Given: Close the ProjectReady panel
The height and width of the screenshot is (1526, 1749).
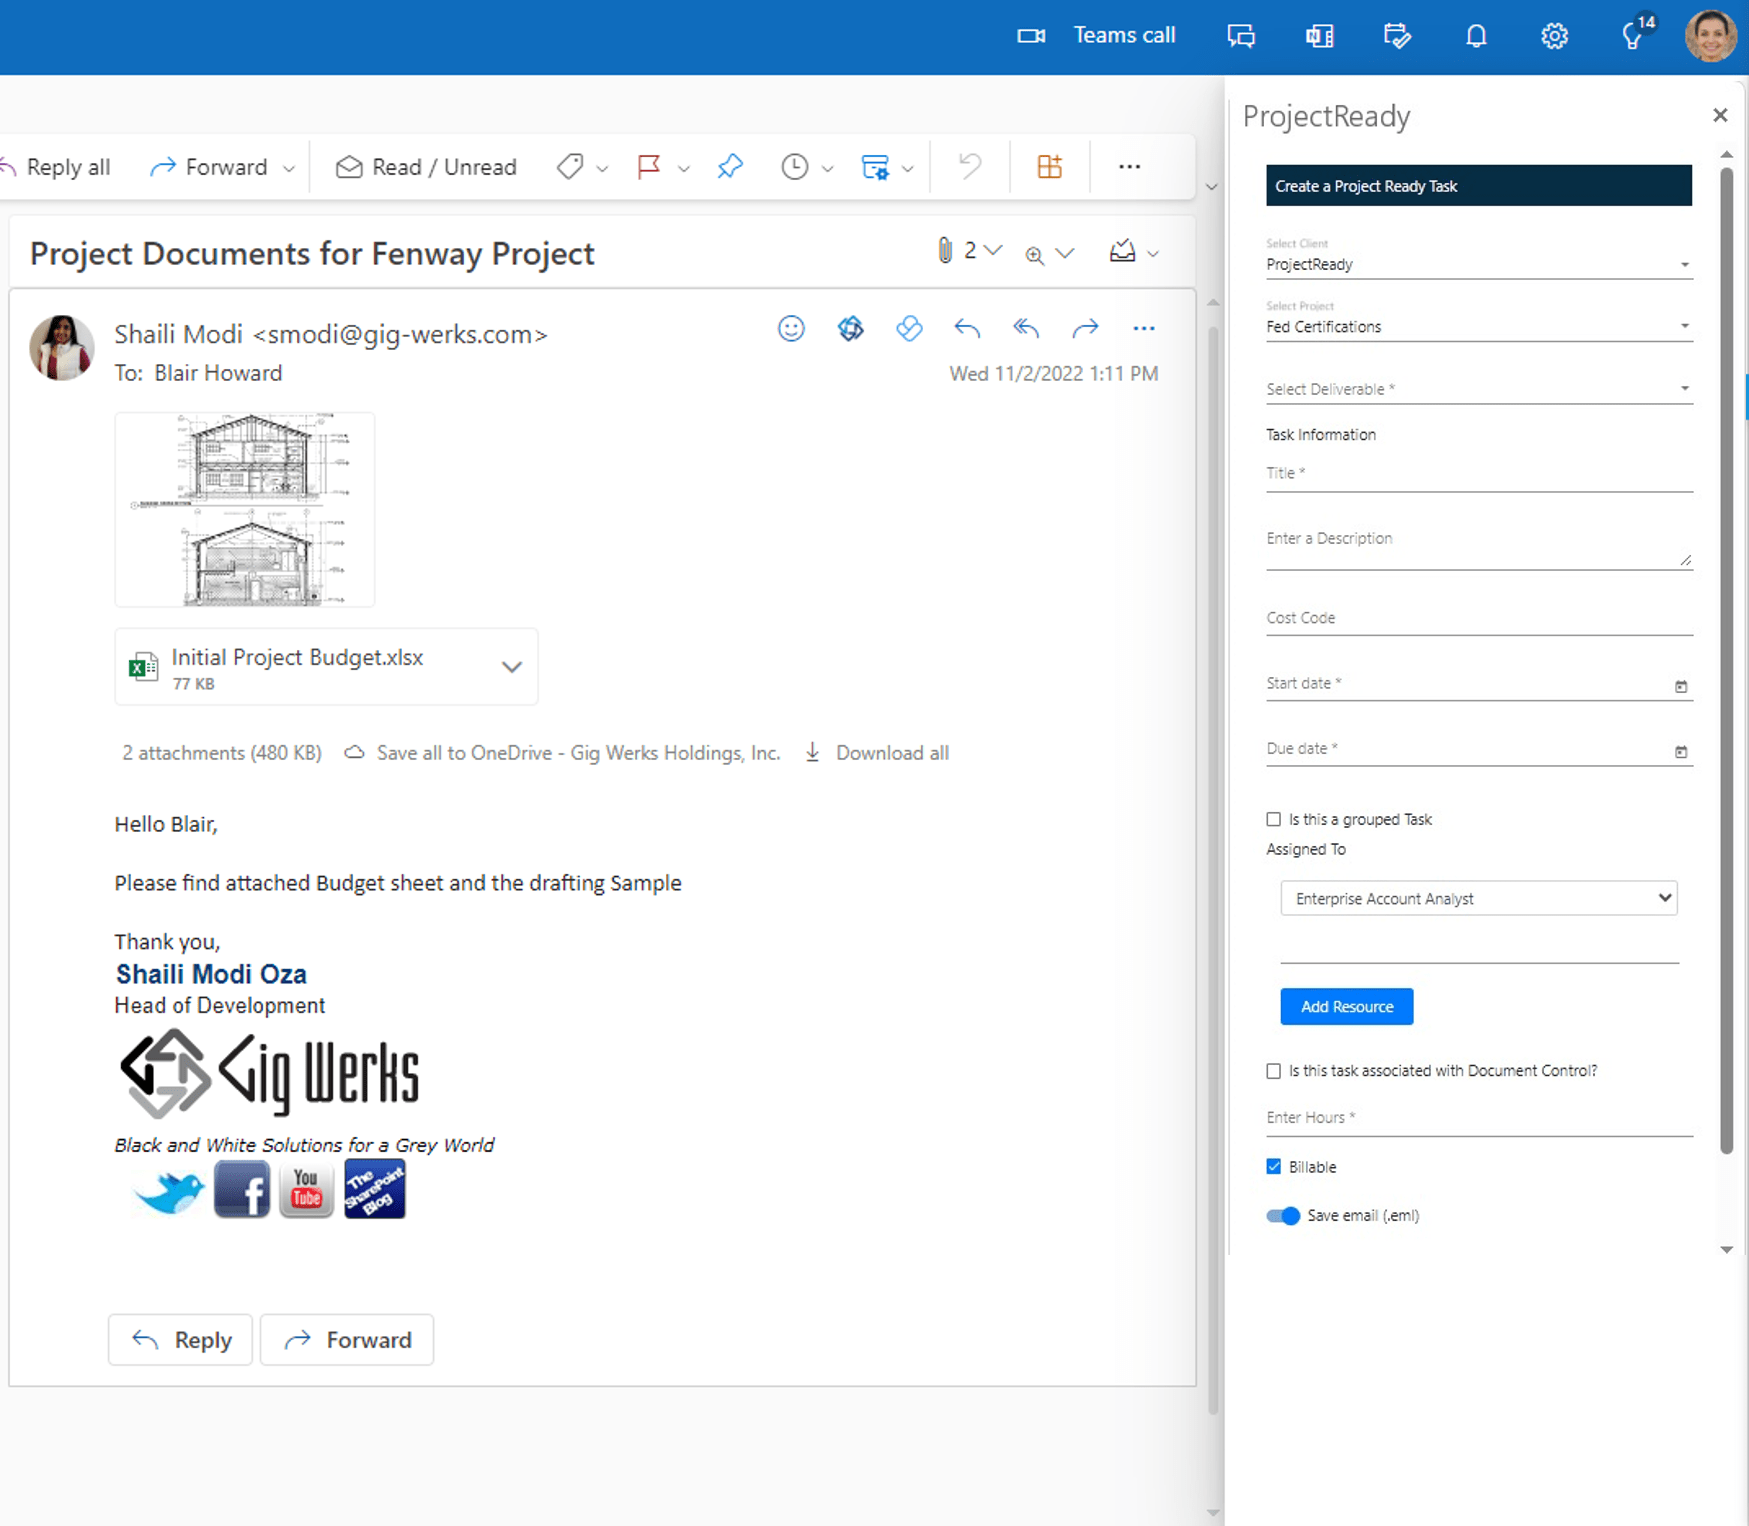Looking at the screenshot, I should pyautogui.click(x=1720, y=115).
